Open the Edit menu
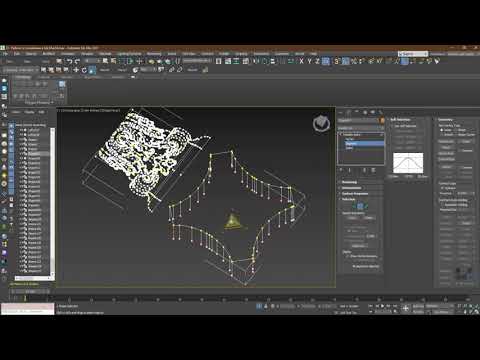The image size is (480, 360). (17, 53)
